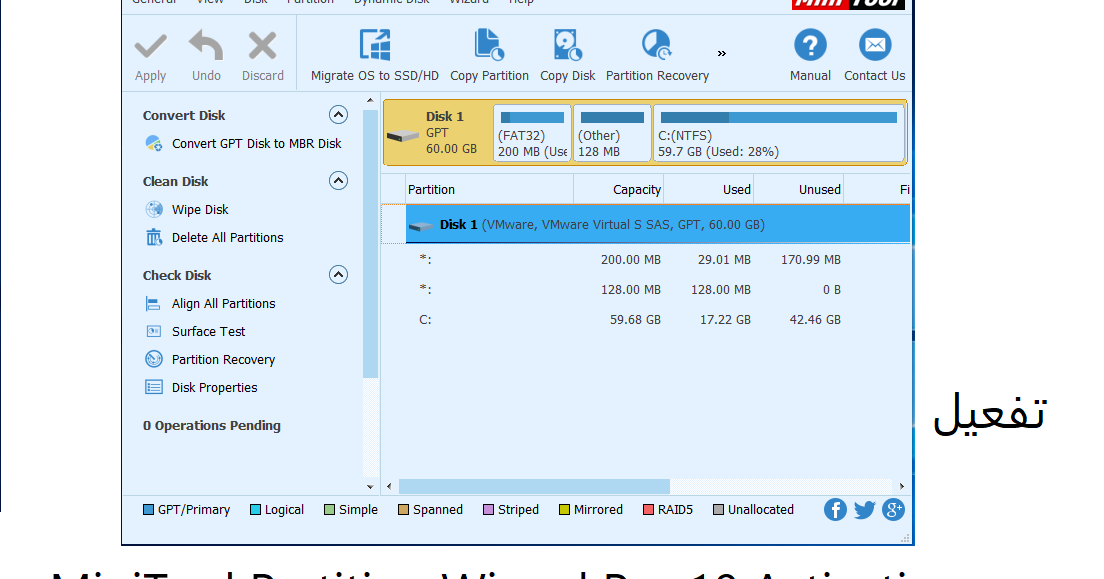1104x579 pixels.
Task: Open Migrate OS to SSD/HD wizard
Action: point(375,56)
